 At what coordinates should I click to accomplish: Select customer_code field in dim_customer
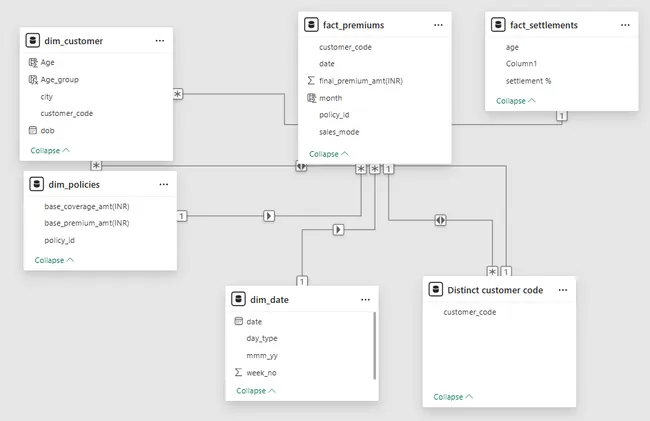coord(67,113)
